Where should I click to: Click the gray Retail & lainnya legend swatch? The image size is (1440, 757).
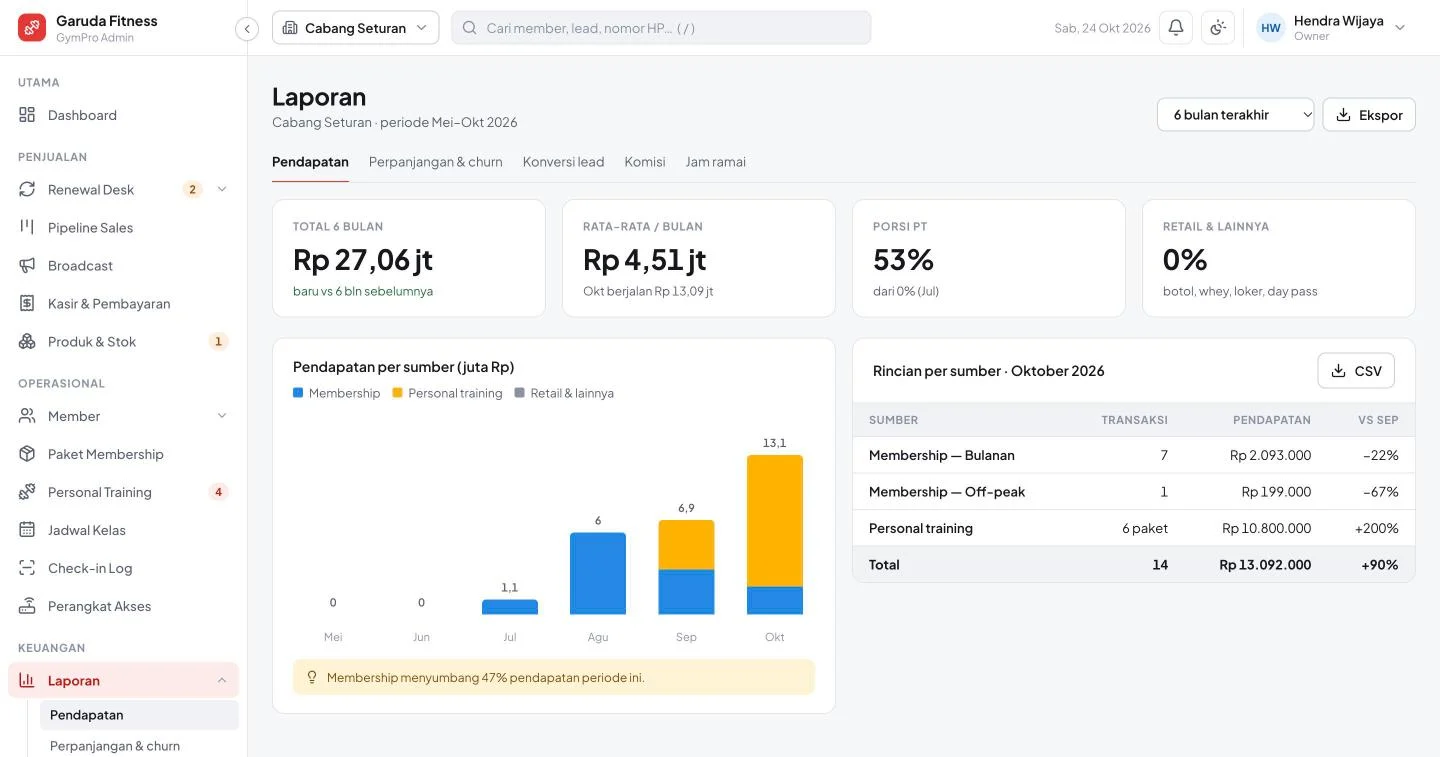[x=520, y=393]
